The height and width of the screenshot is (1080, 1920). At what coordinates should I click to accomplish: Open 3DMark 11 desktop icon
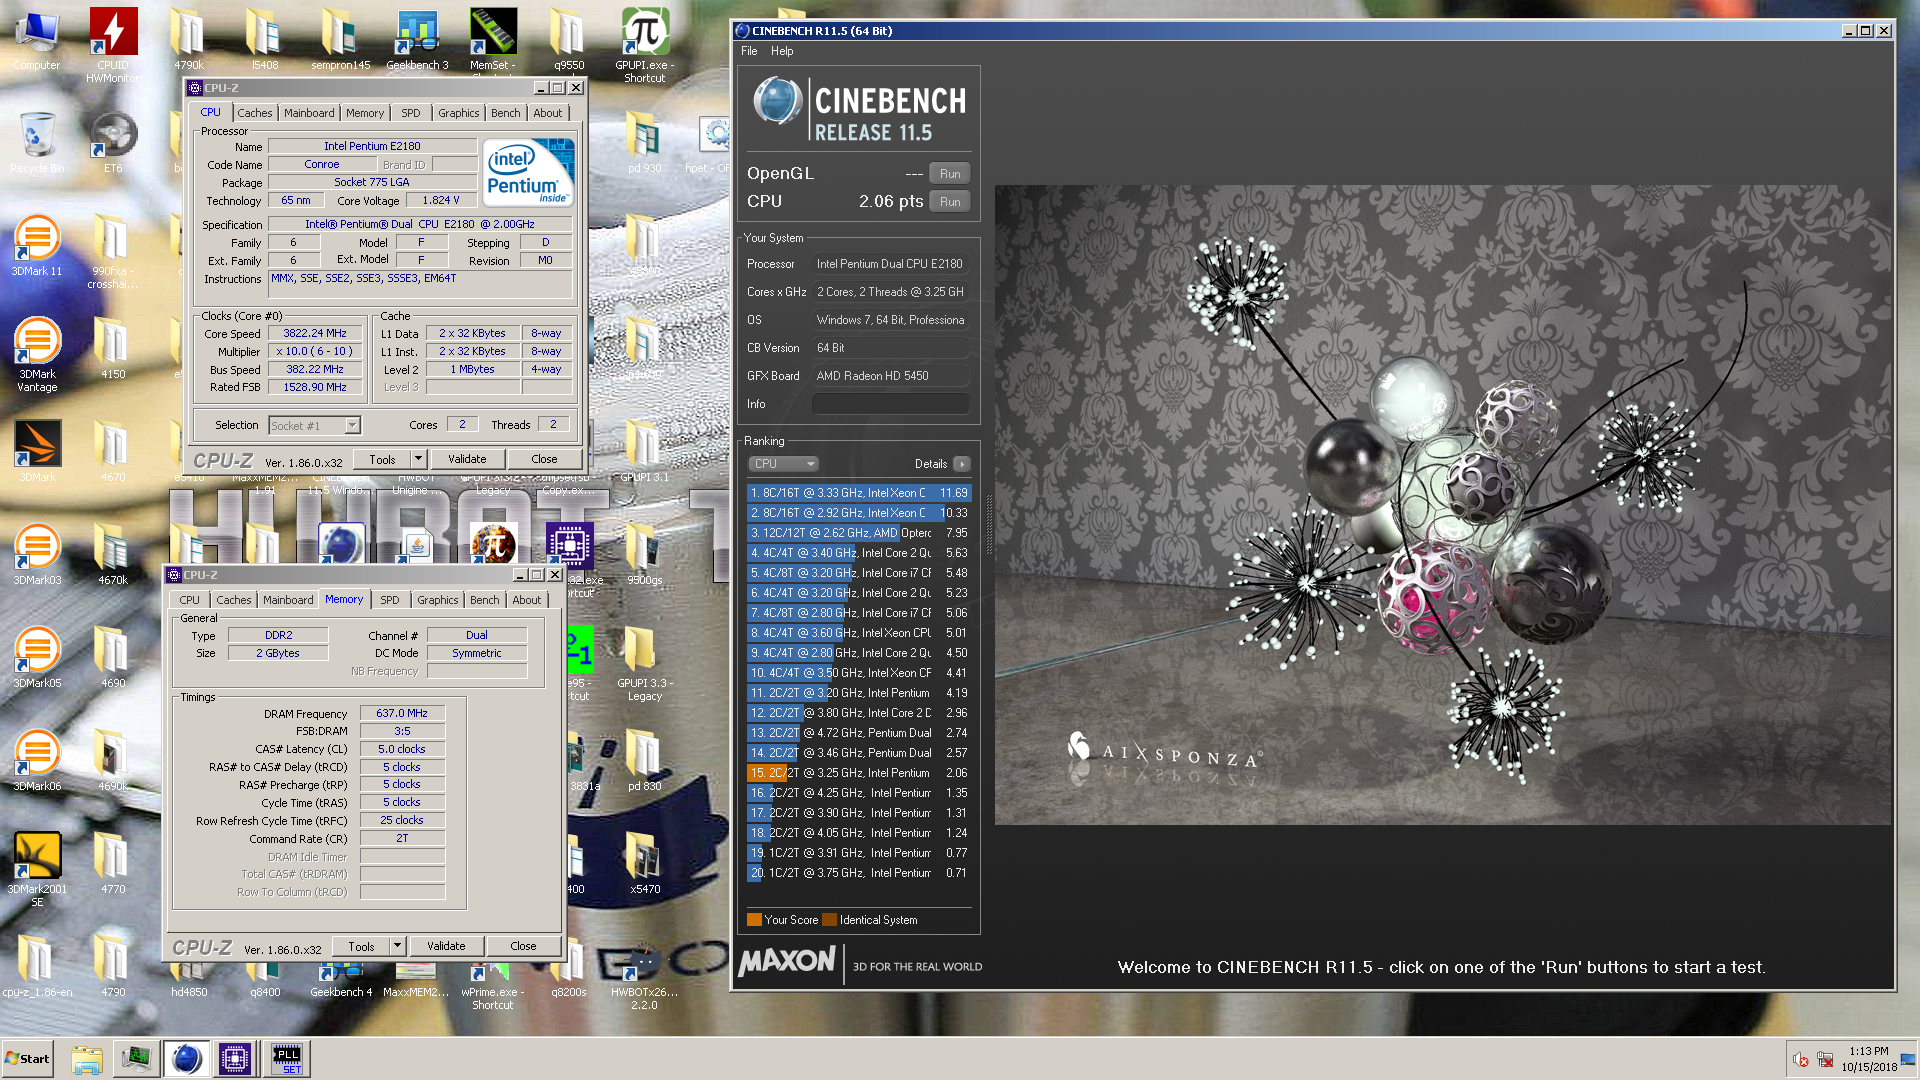point(37,246)
